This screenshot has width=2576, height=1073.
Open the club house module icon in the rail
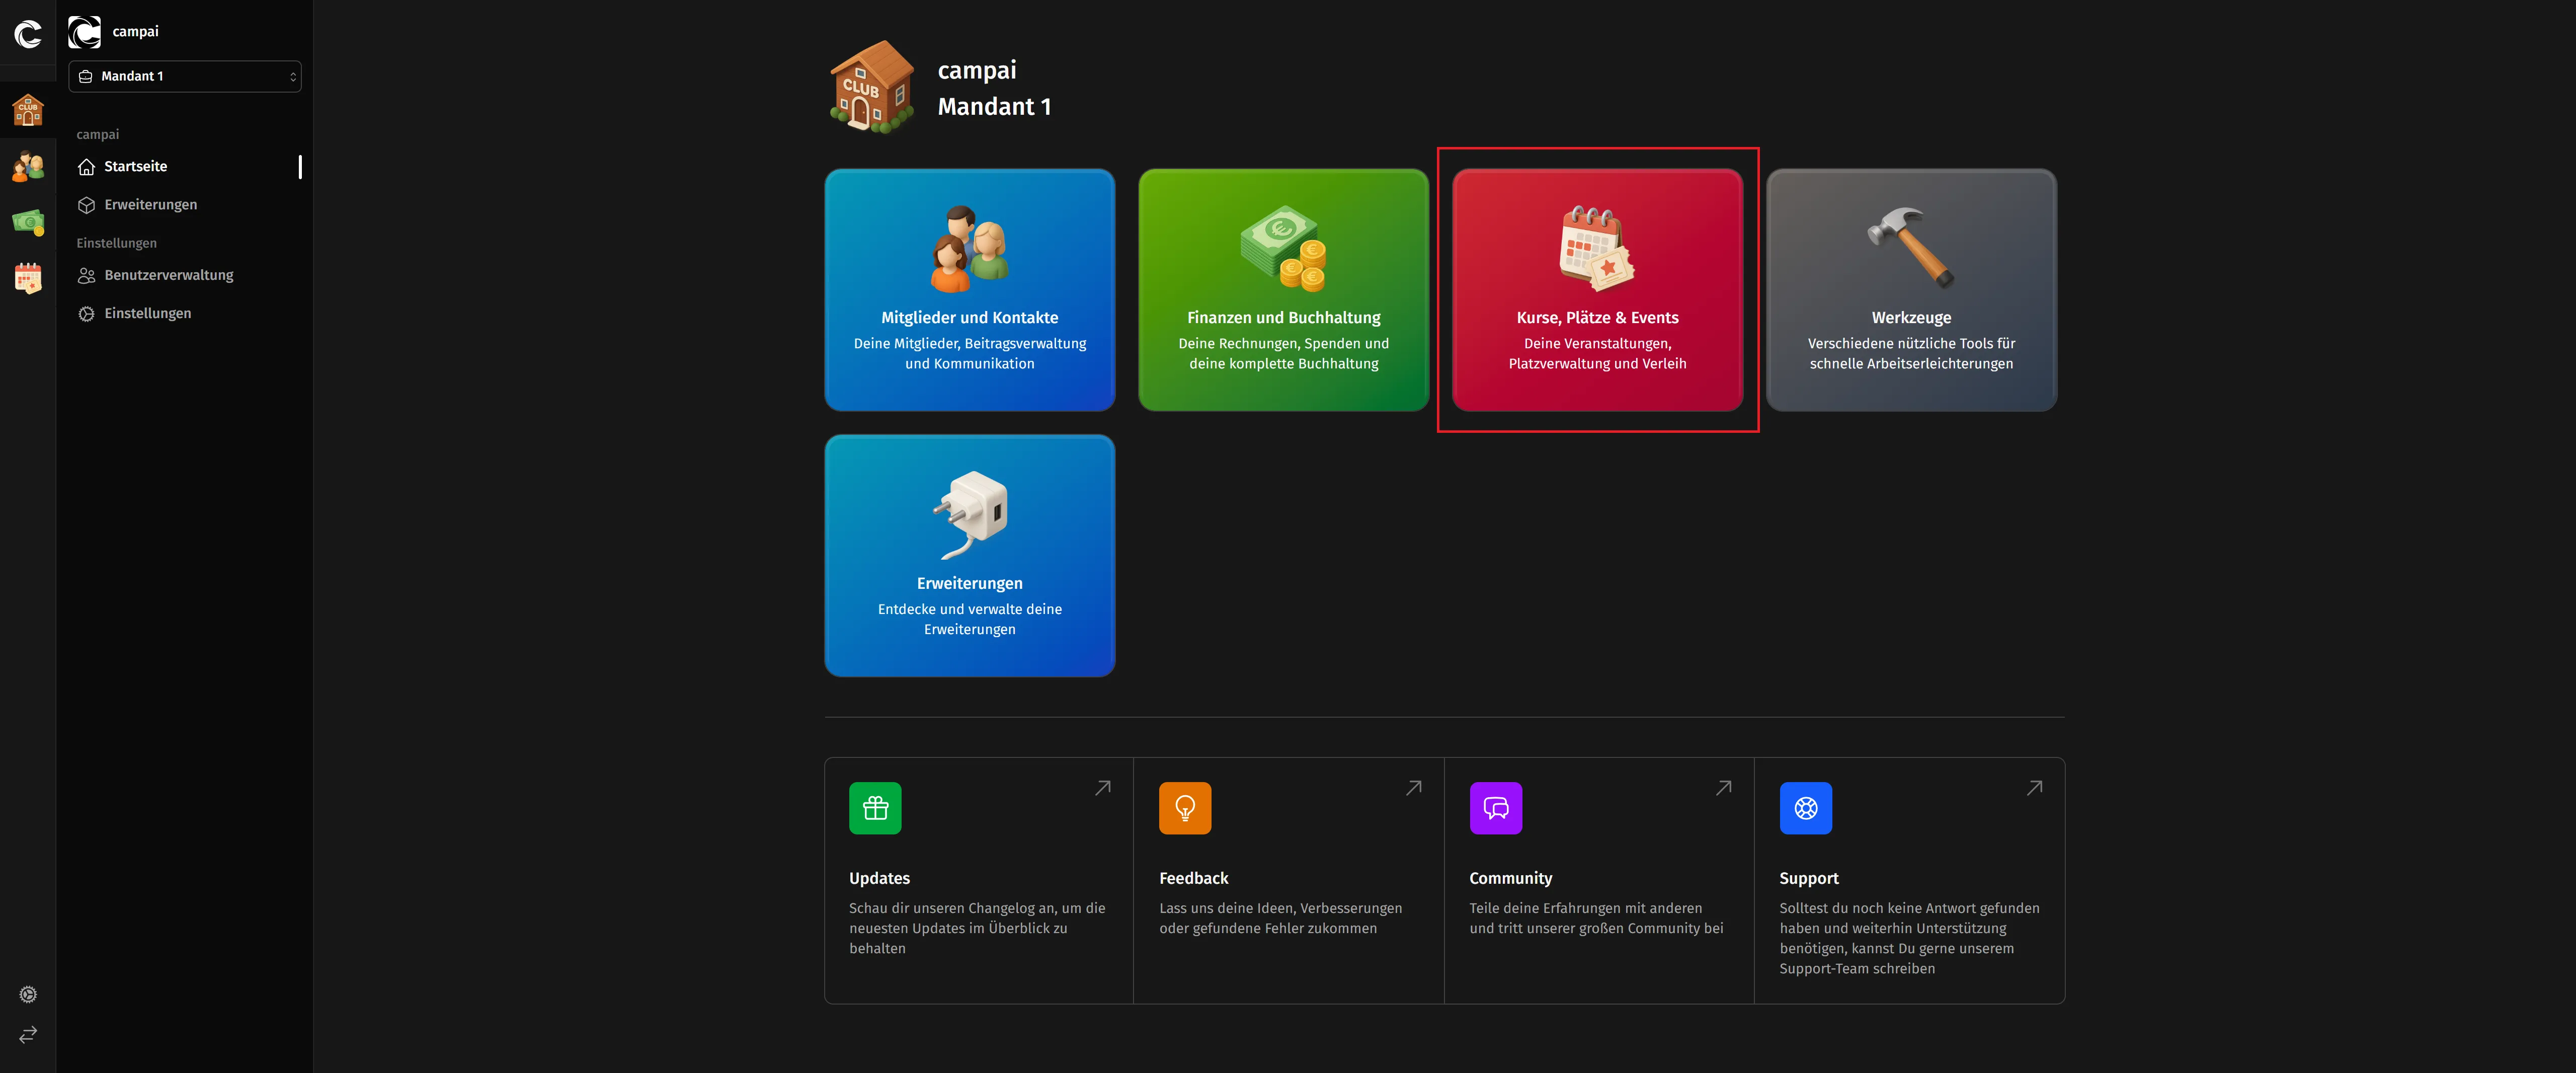coord(28,109)
